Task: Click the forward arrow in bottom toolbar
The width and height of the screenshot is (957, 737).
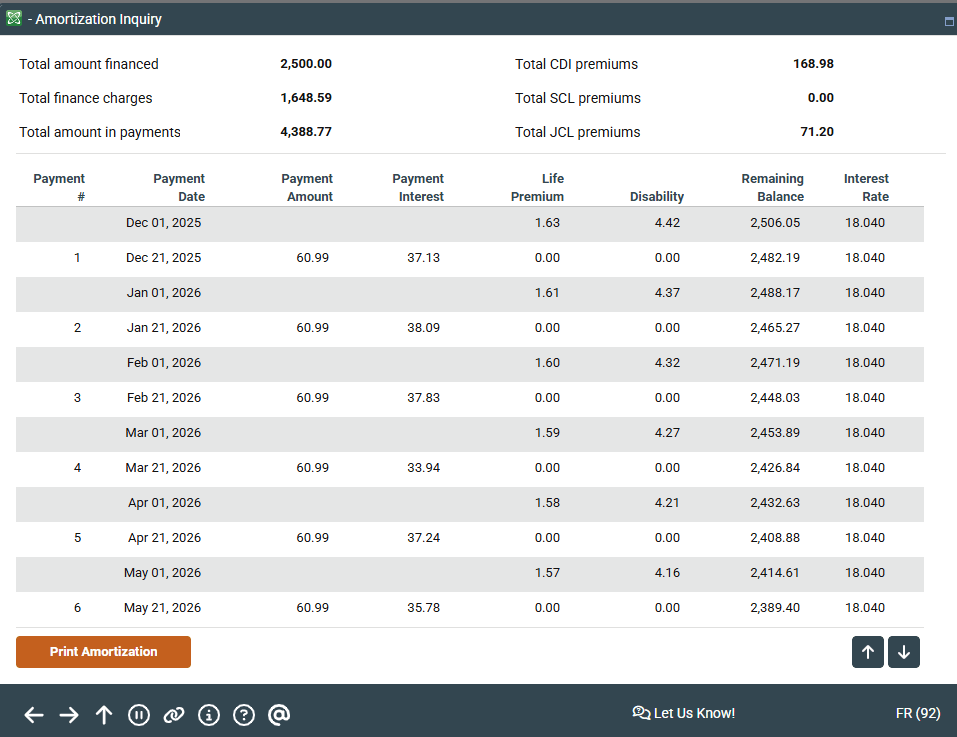Action: (x=69, y=714)
